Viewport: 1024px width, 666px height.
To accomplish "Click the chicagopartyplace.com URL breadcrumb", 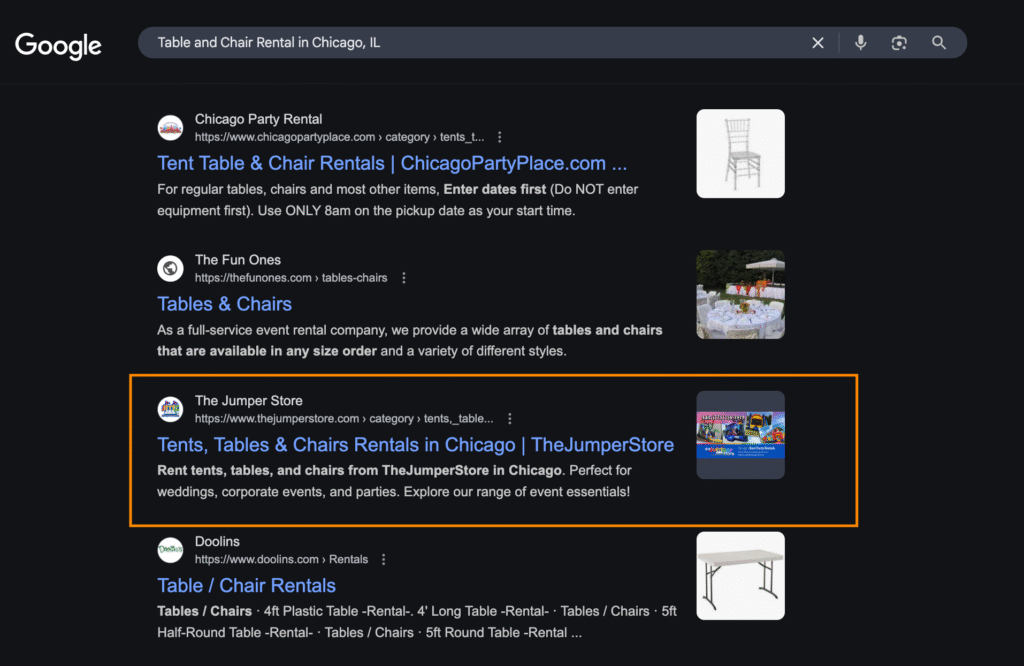I will [x=340, y=137].
